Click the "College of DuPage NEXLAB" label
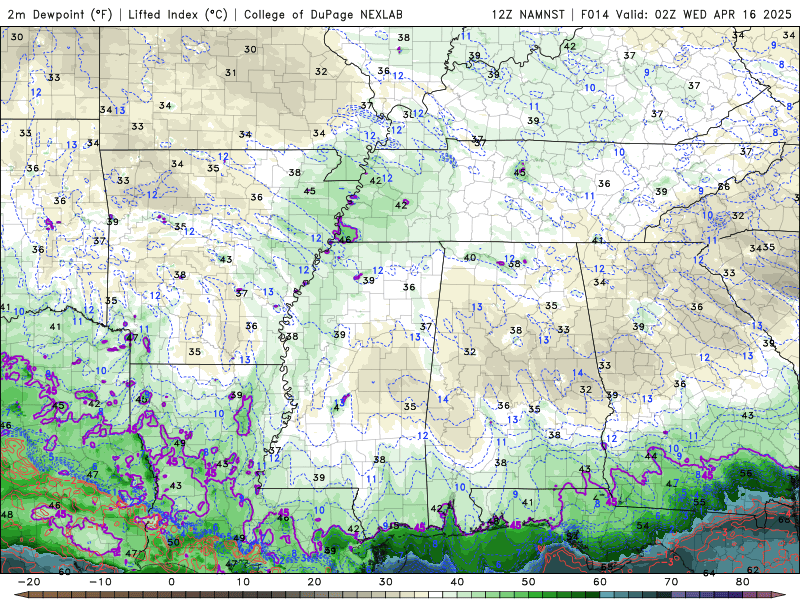The height and width of the screenshot is (600, 800). 323,14
